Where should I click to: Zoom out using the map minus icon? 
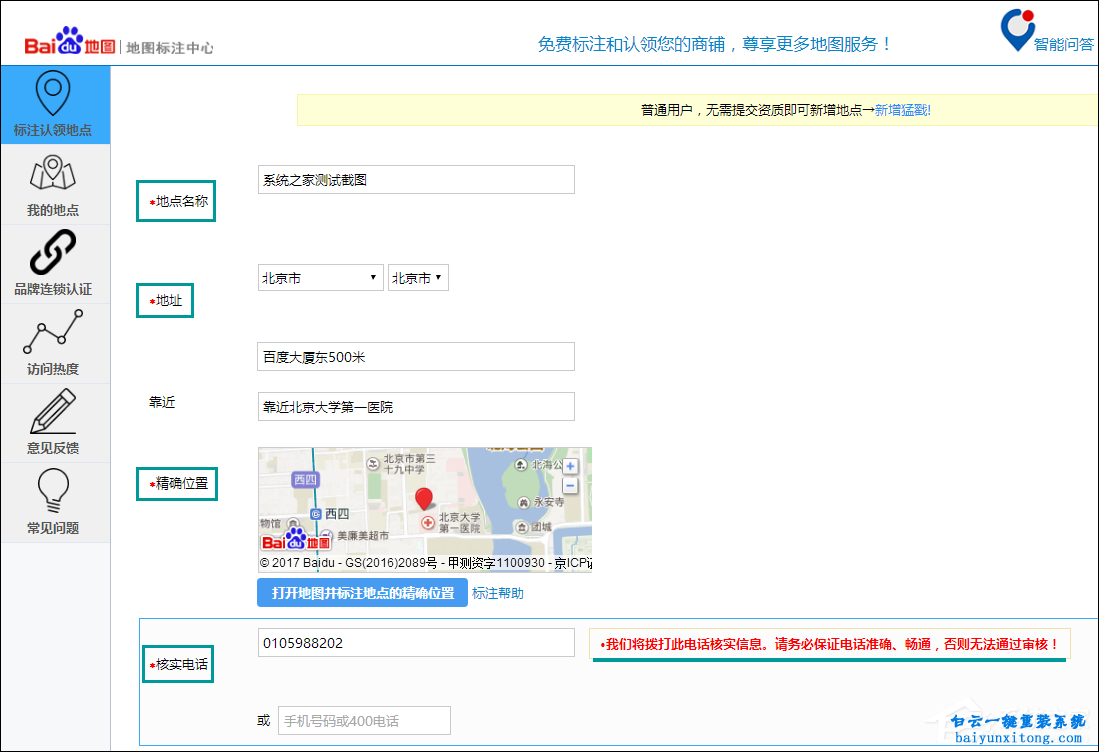coord(570,485)
